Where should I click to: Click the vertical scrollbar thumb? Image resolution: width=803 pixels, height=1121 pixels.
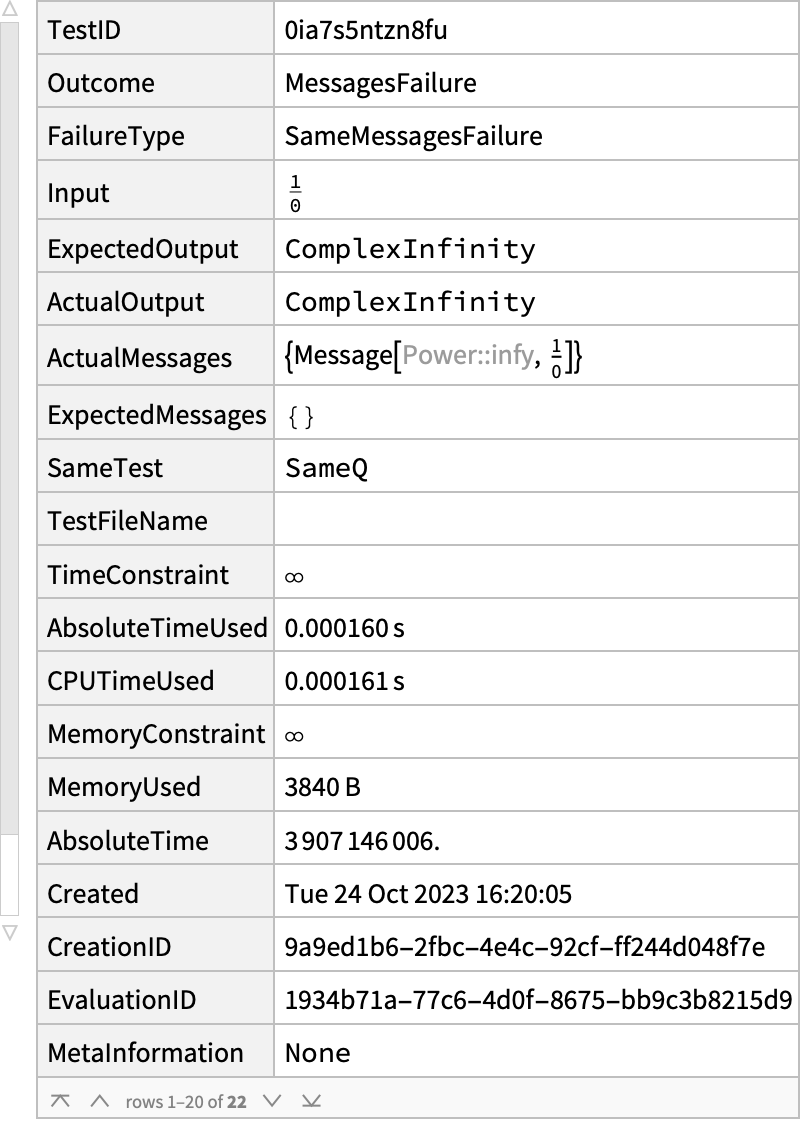pyautogui.click(x=9, y=428)
